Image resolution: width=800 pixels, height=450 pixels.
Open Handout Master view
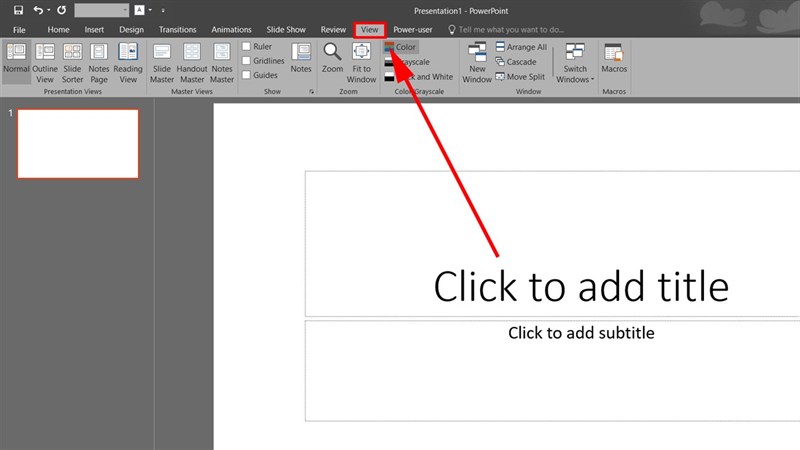coord(192,63)
